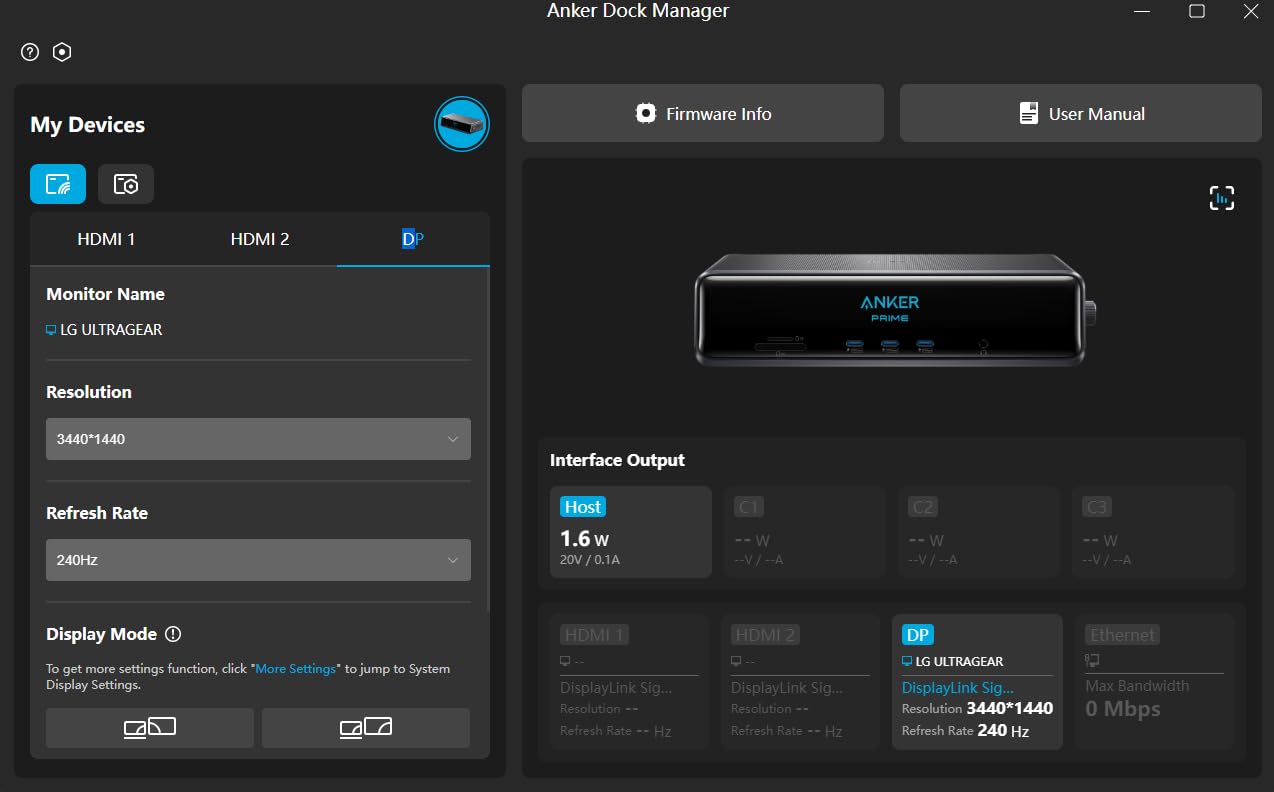Expand the Resolution 3440*1440 dropdown
The height and width of the screenshot is (792, 1274).
point(258,439)
